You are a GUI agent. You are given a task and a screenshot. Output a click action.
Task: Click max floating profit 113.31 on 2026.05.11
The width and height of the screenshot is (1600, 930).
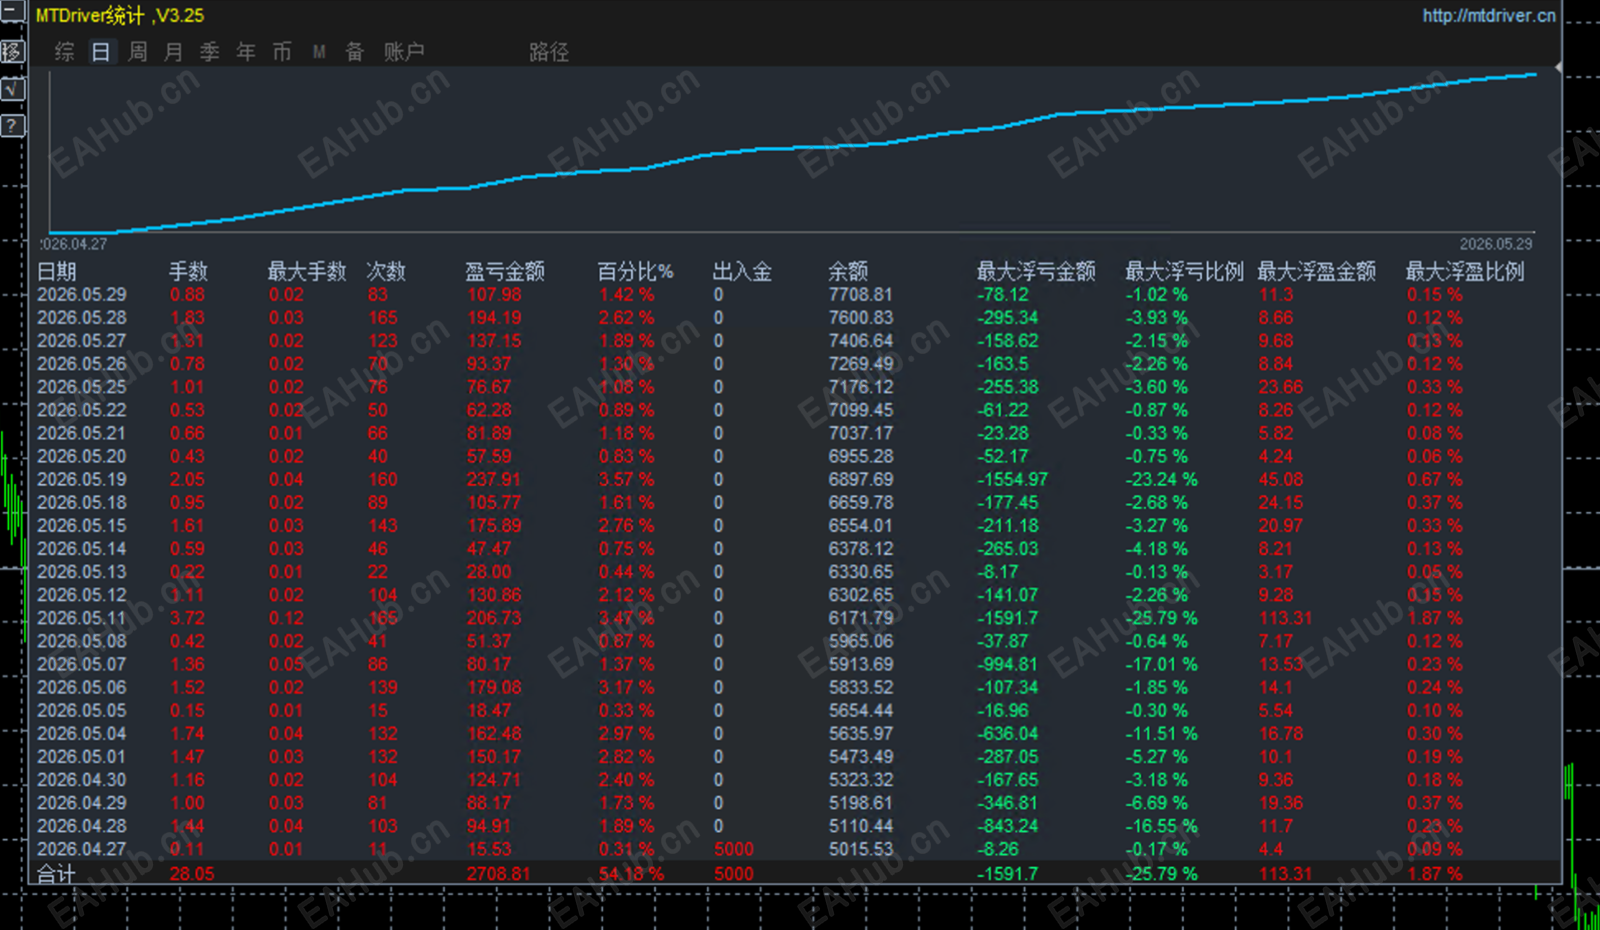[x=1285, y=618]
